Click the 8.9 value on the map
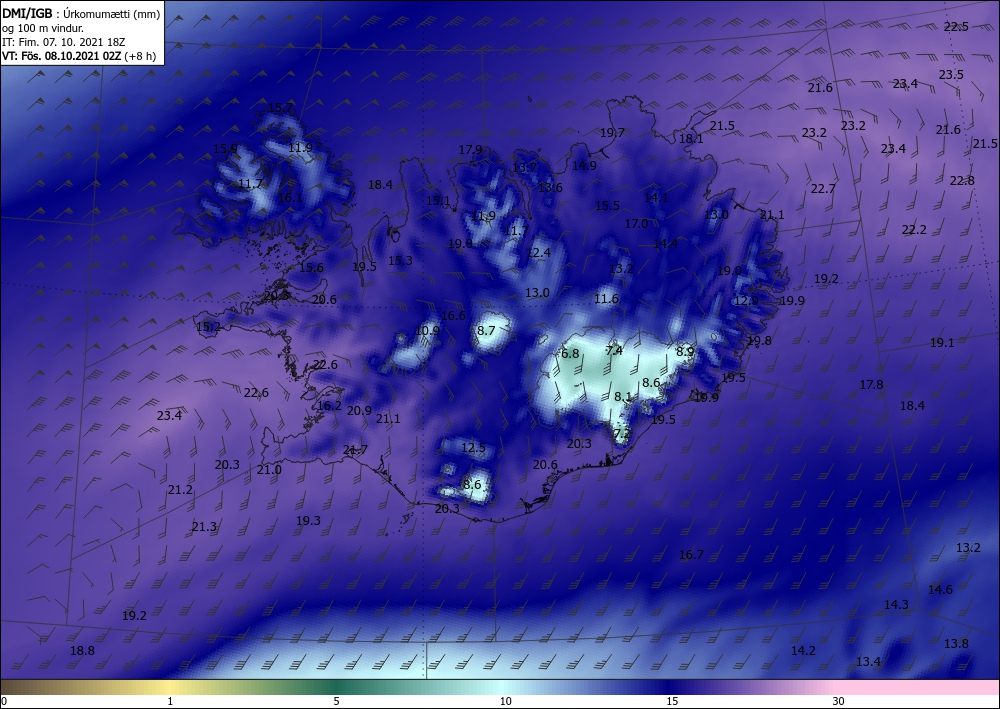This screenshot has height=709, width=1000. 685,351
